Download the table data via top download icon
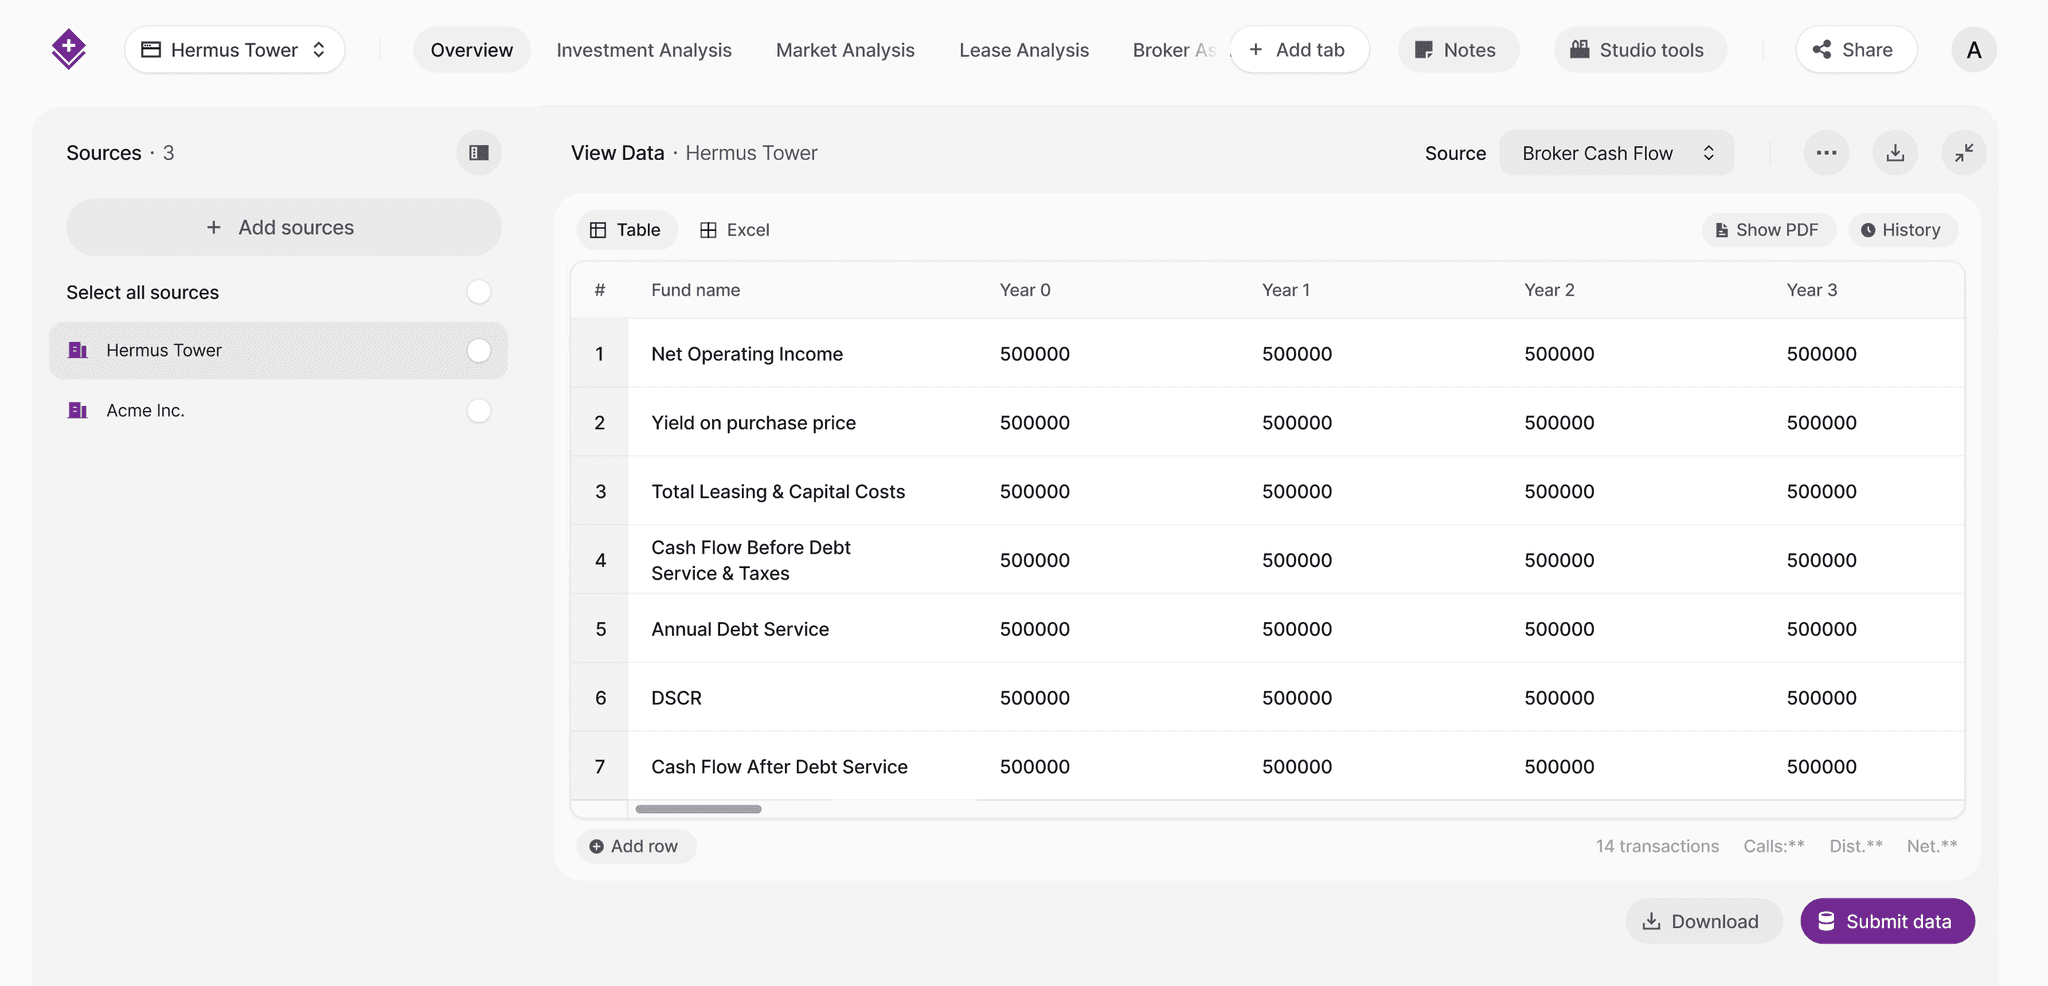2048x986 pixels. (1895, 152)
